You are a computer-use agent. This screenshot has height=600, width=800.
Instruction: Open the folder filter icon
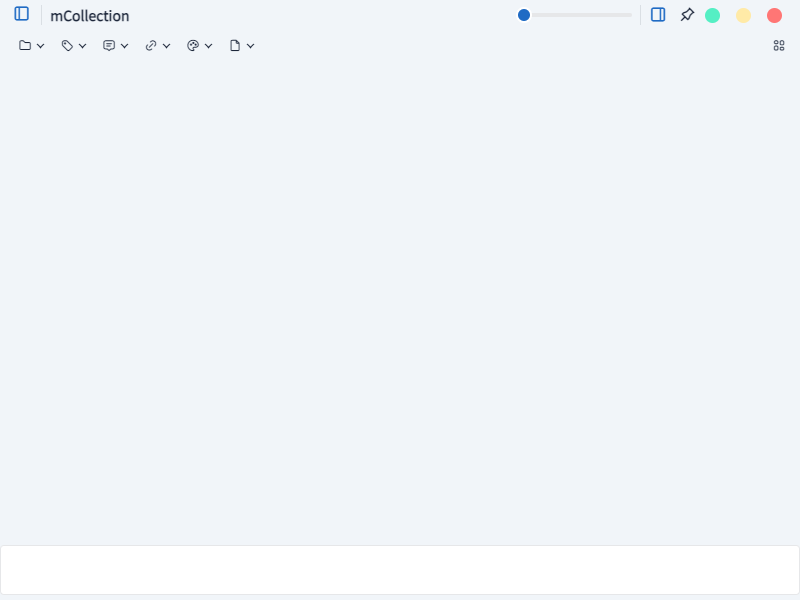(25, 45)
